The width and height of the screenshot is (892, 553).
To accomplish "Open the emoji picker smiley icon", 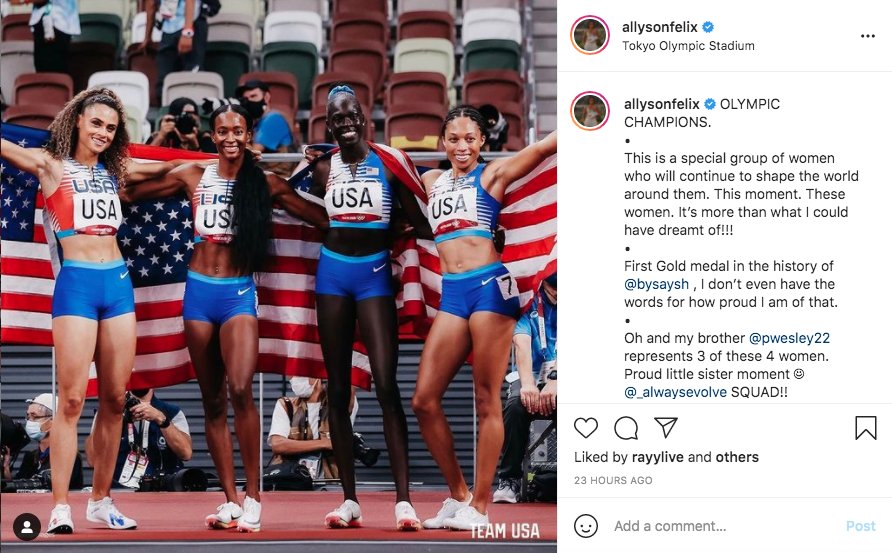I will [x=585, y=526].
